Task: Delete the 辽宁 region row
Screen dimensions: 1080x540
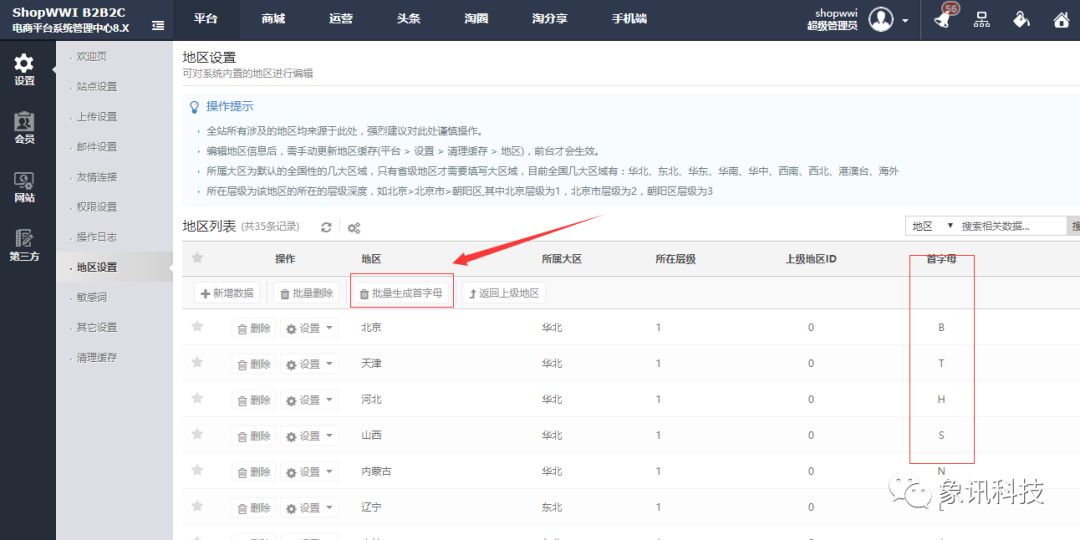Action: (x=253, y=508)
